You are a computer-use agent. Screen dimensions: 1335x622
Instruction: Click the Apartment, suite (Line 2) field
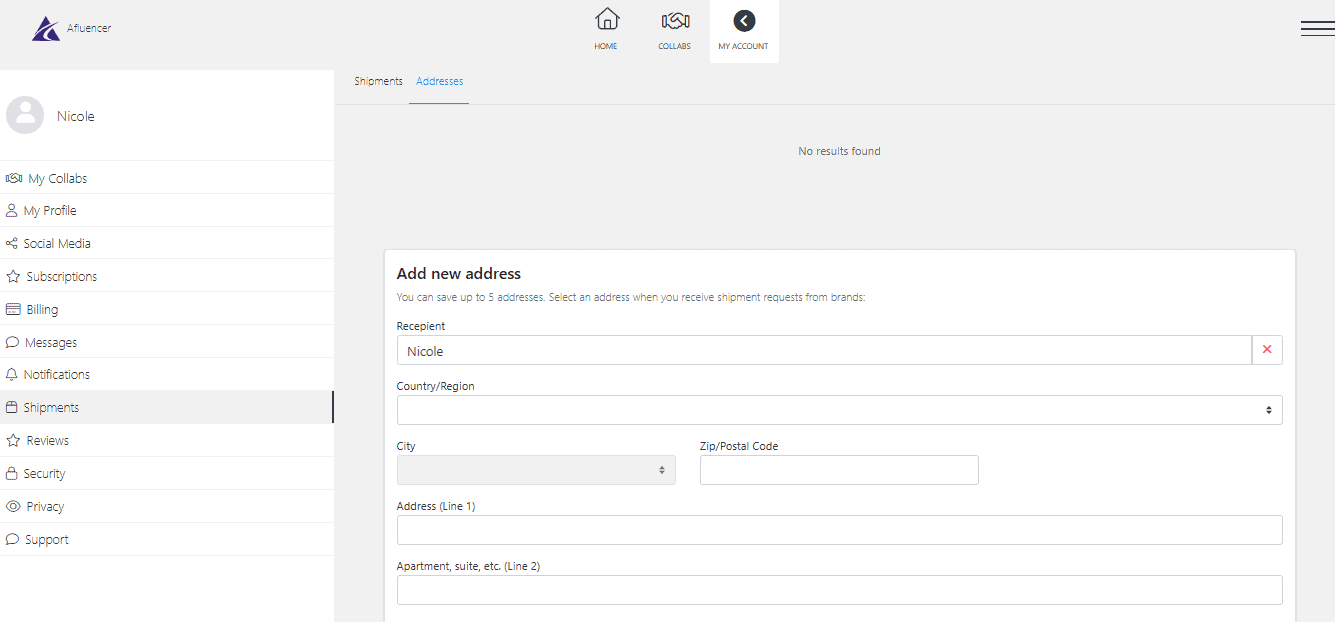(838, 590)
